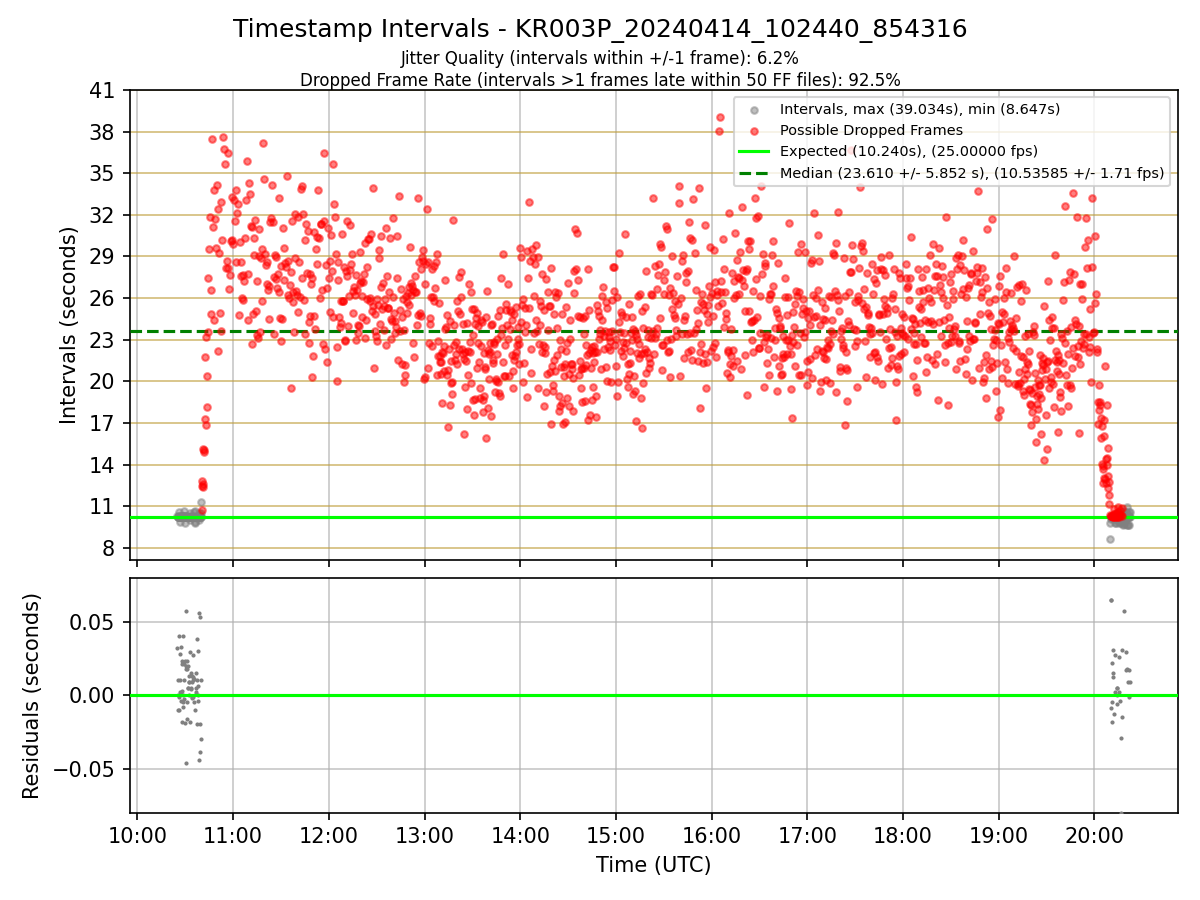Image resolution: width=1200 pixels, height=900 pixels.
Task: Click y-axis tick label '23'
Action: (103, 340)
